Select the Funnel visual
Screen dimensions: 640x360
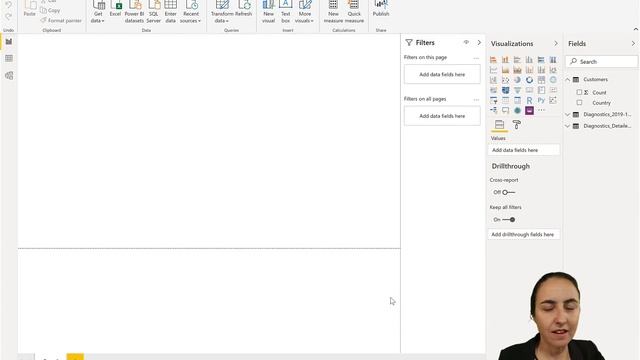tap(517, 90)
